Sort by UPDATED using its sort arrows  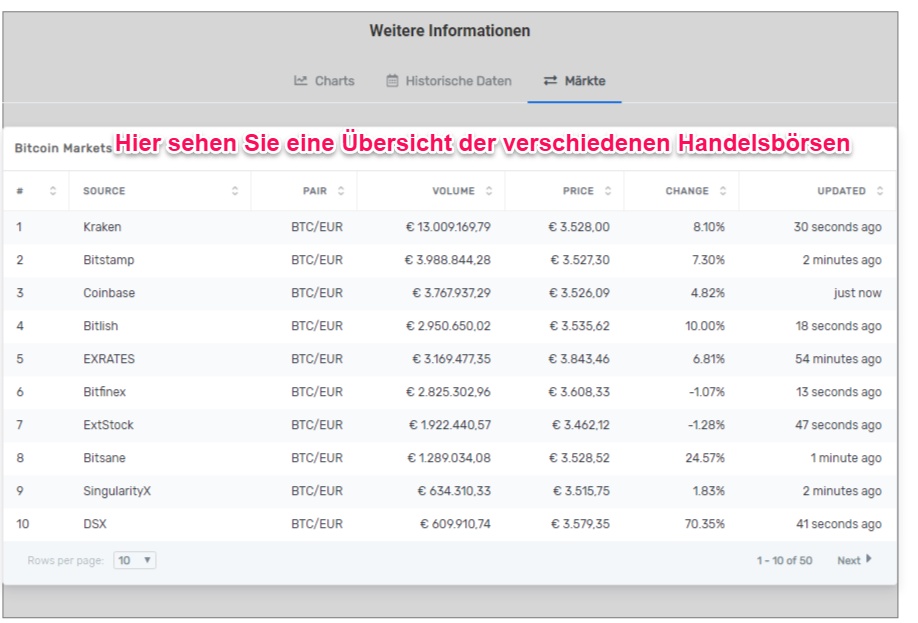(879, 191)
